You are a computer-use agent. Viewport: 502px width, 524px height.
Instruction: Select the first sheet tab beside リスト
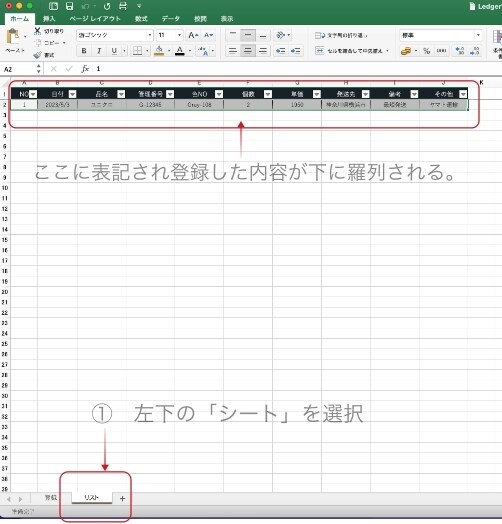51,498
